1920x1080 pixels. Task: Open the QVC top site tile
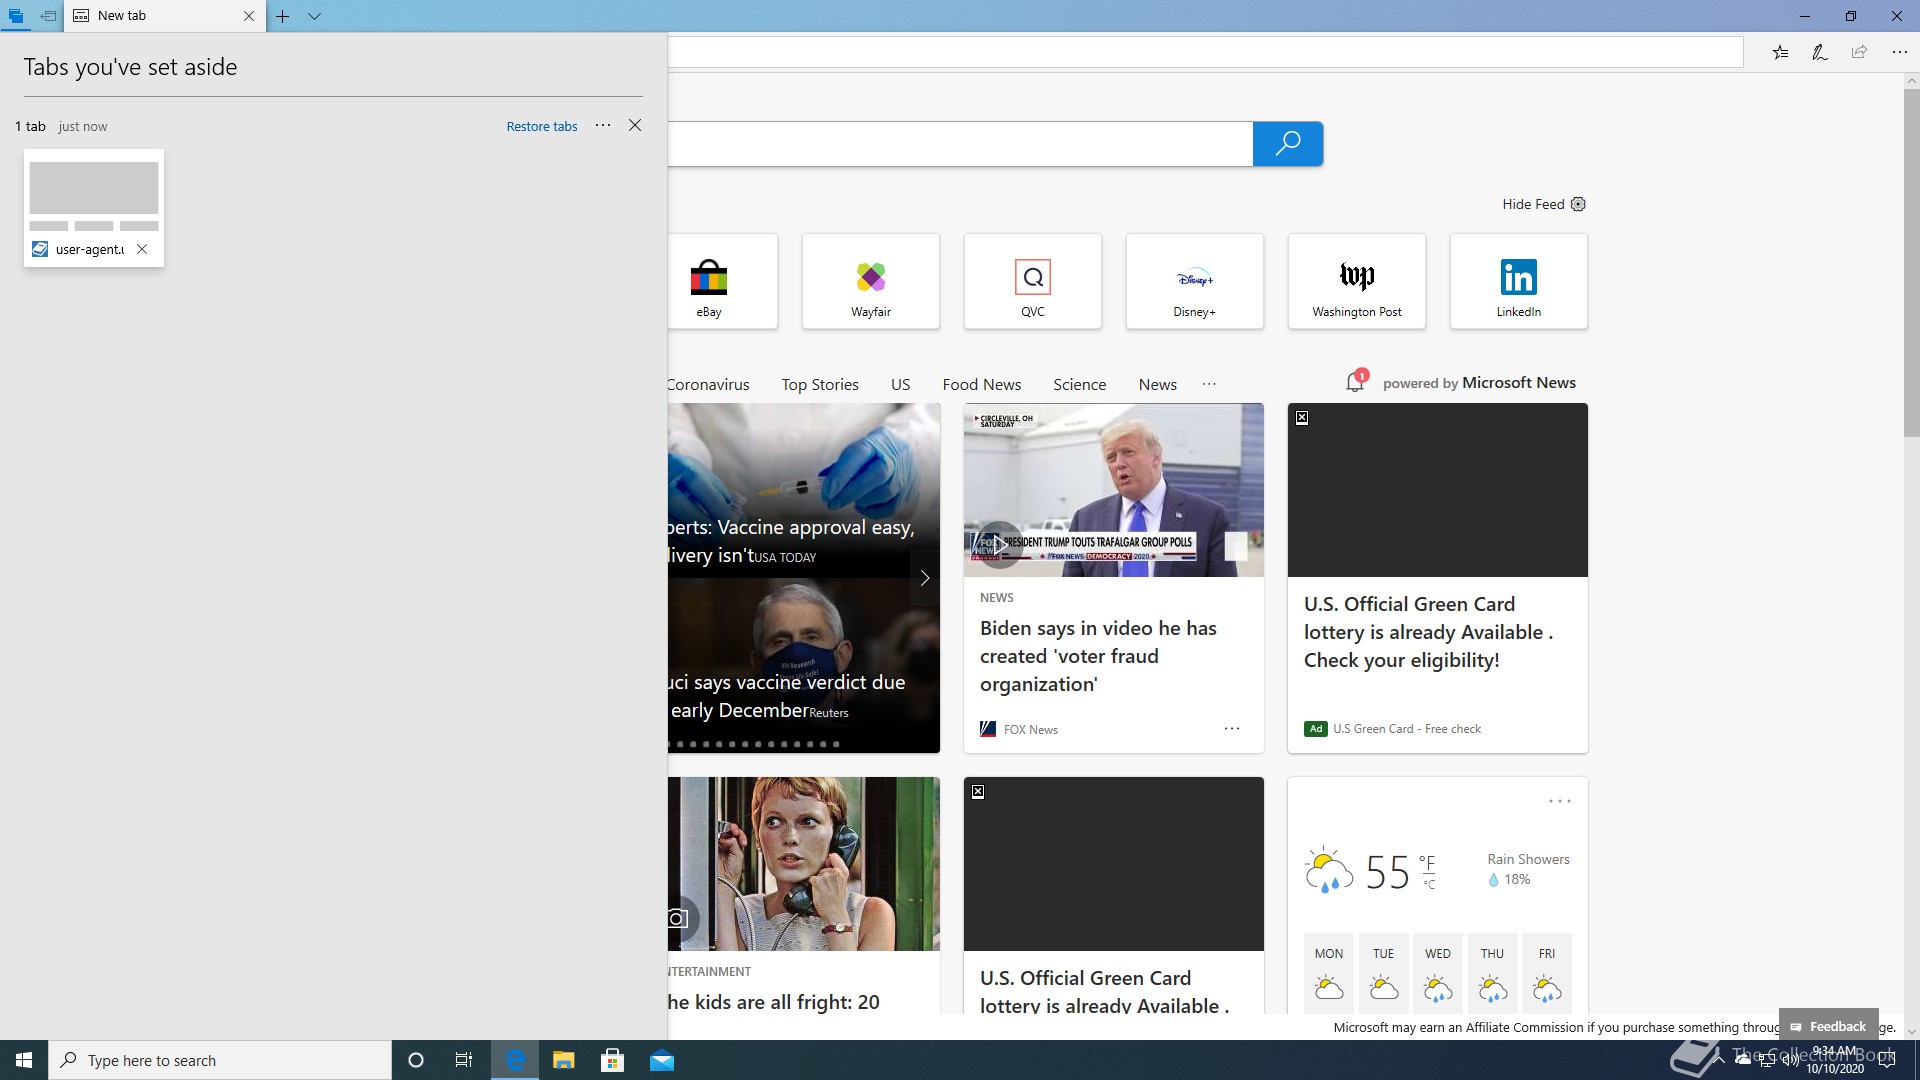[x=1033, y=281]
